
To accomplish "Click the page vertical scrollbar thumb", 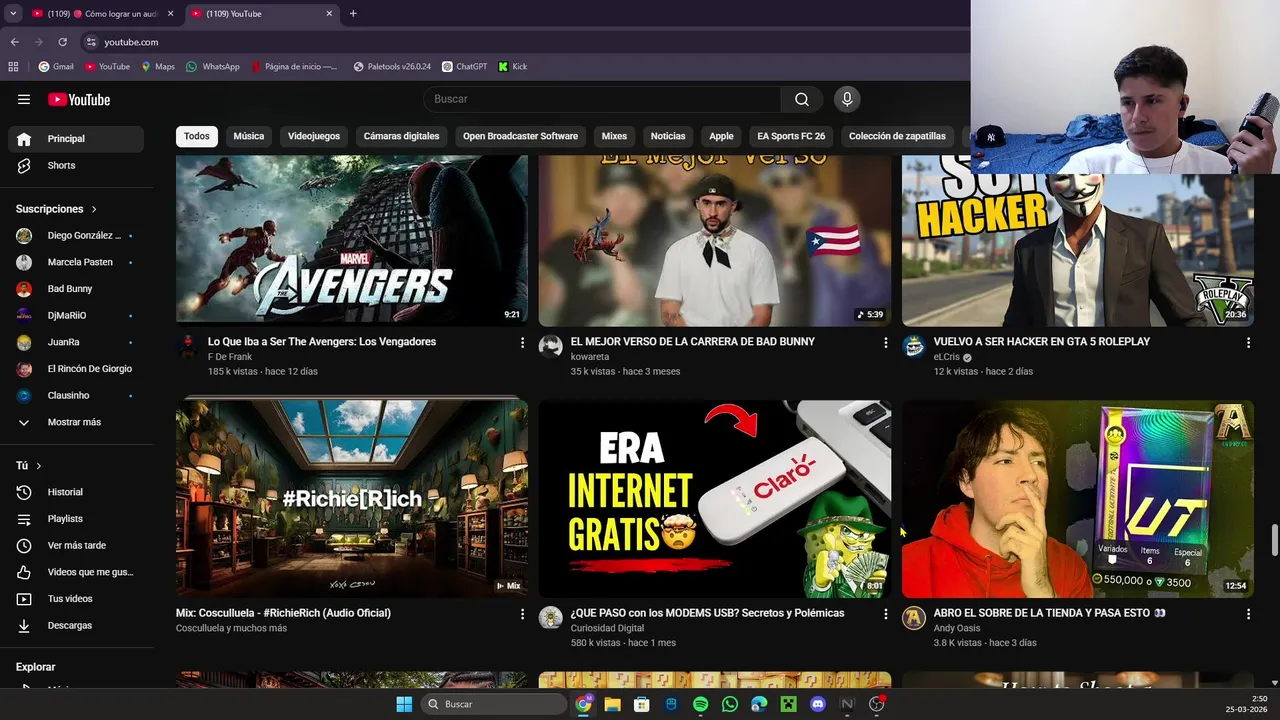I will [1275, 540].
